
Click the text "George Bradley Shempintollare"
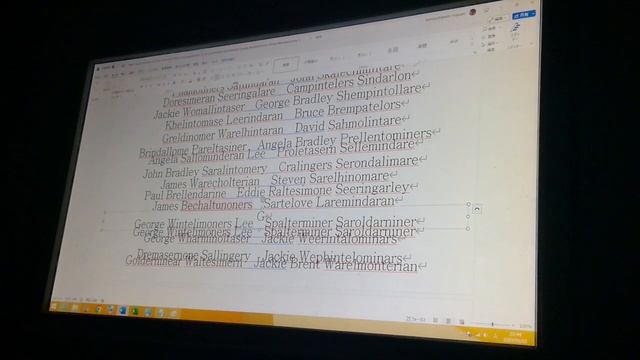pyautogui.click(x=338, y=96)
